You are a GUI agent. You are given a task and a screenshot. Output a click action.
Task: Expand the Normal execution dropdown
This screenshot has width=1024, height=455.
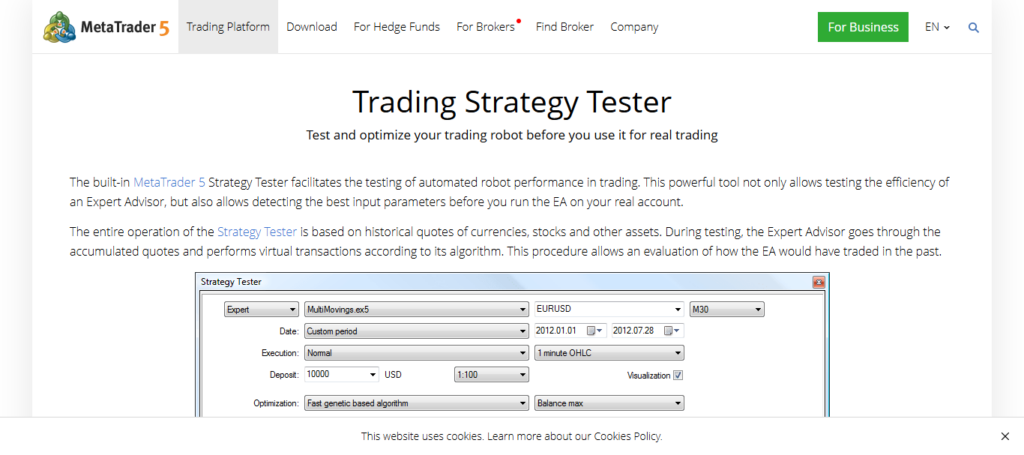[x=417, y=353]
